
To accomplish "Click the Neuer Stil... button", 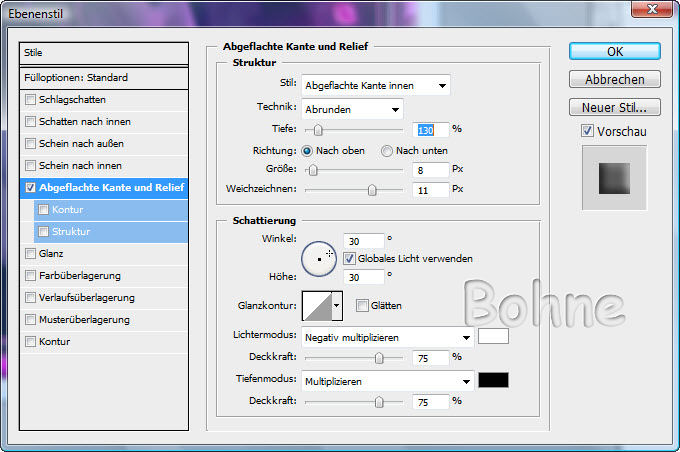I will pos(615,107).
